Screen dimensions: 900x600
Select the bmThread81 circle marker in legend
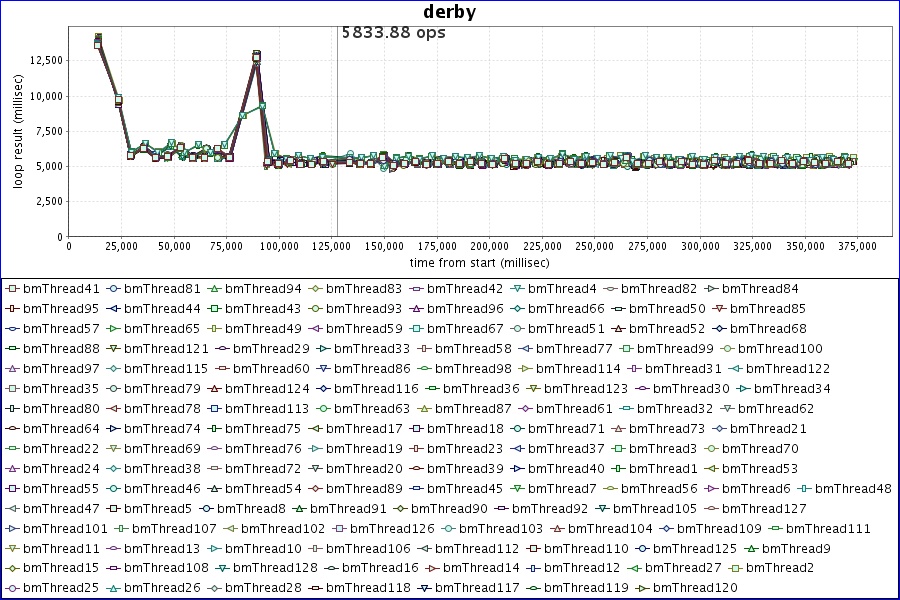[113, 289]
